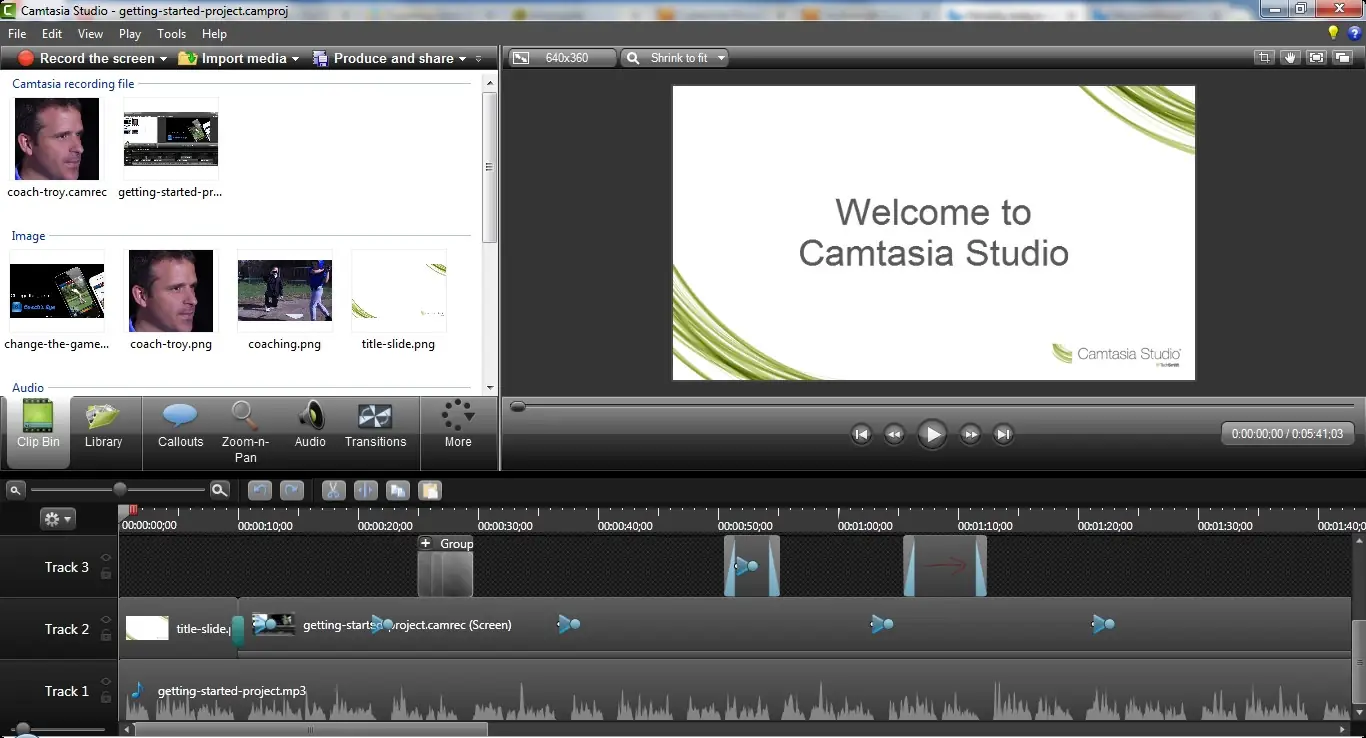1366x738 pixels.
Task: Toggle visibility eye for Track 1
Action: [x=105, y=682]
